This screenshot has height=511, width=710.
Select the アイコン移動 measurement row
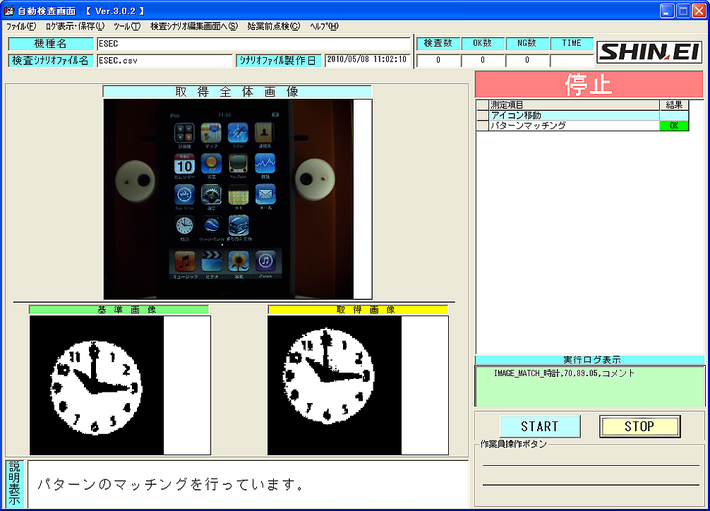(x=582, y=115)
